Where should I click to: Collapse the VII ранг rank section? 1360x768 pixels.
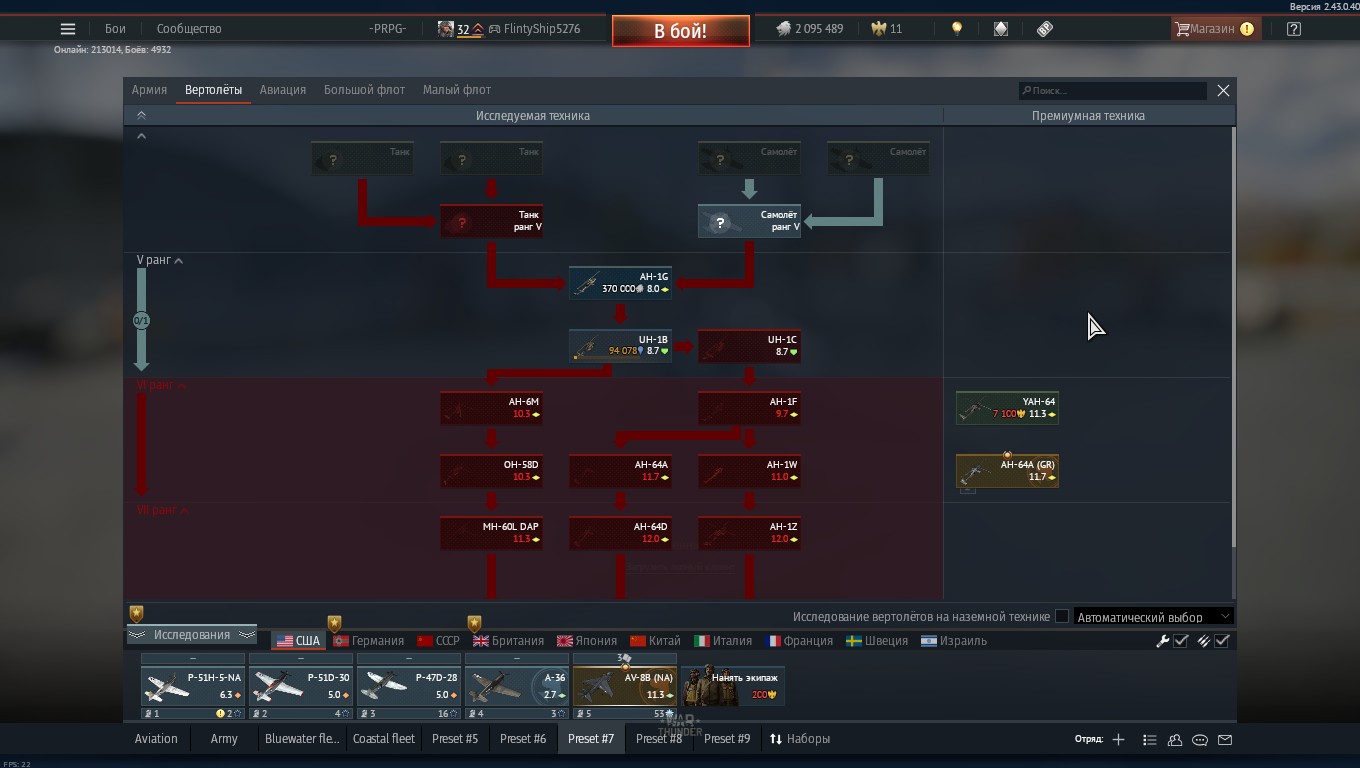(163, 510)
